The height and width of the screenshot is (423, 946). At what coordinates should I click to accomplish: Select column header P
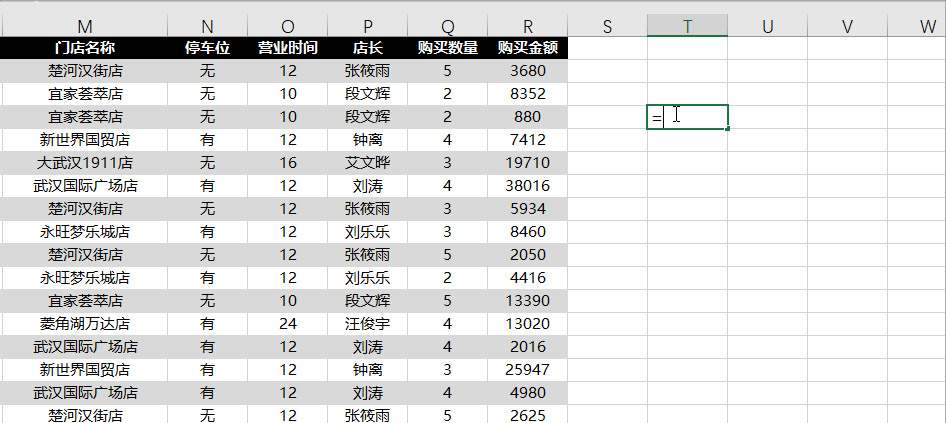[x=368, y=26]
